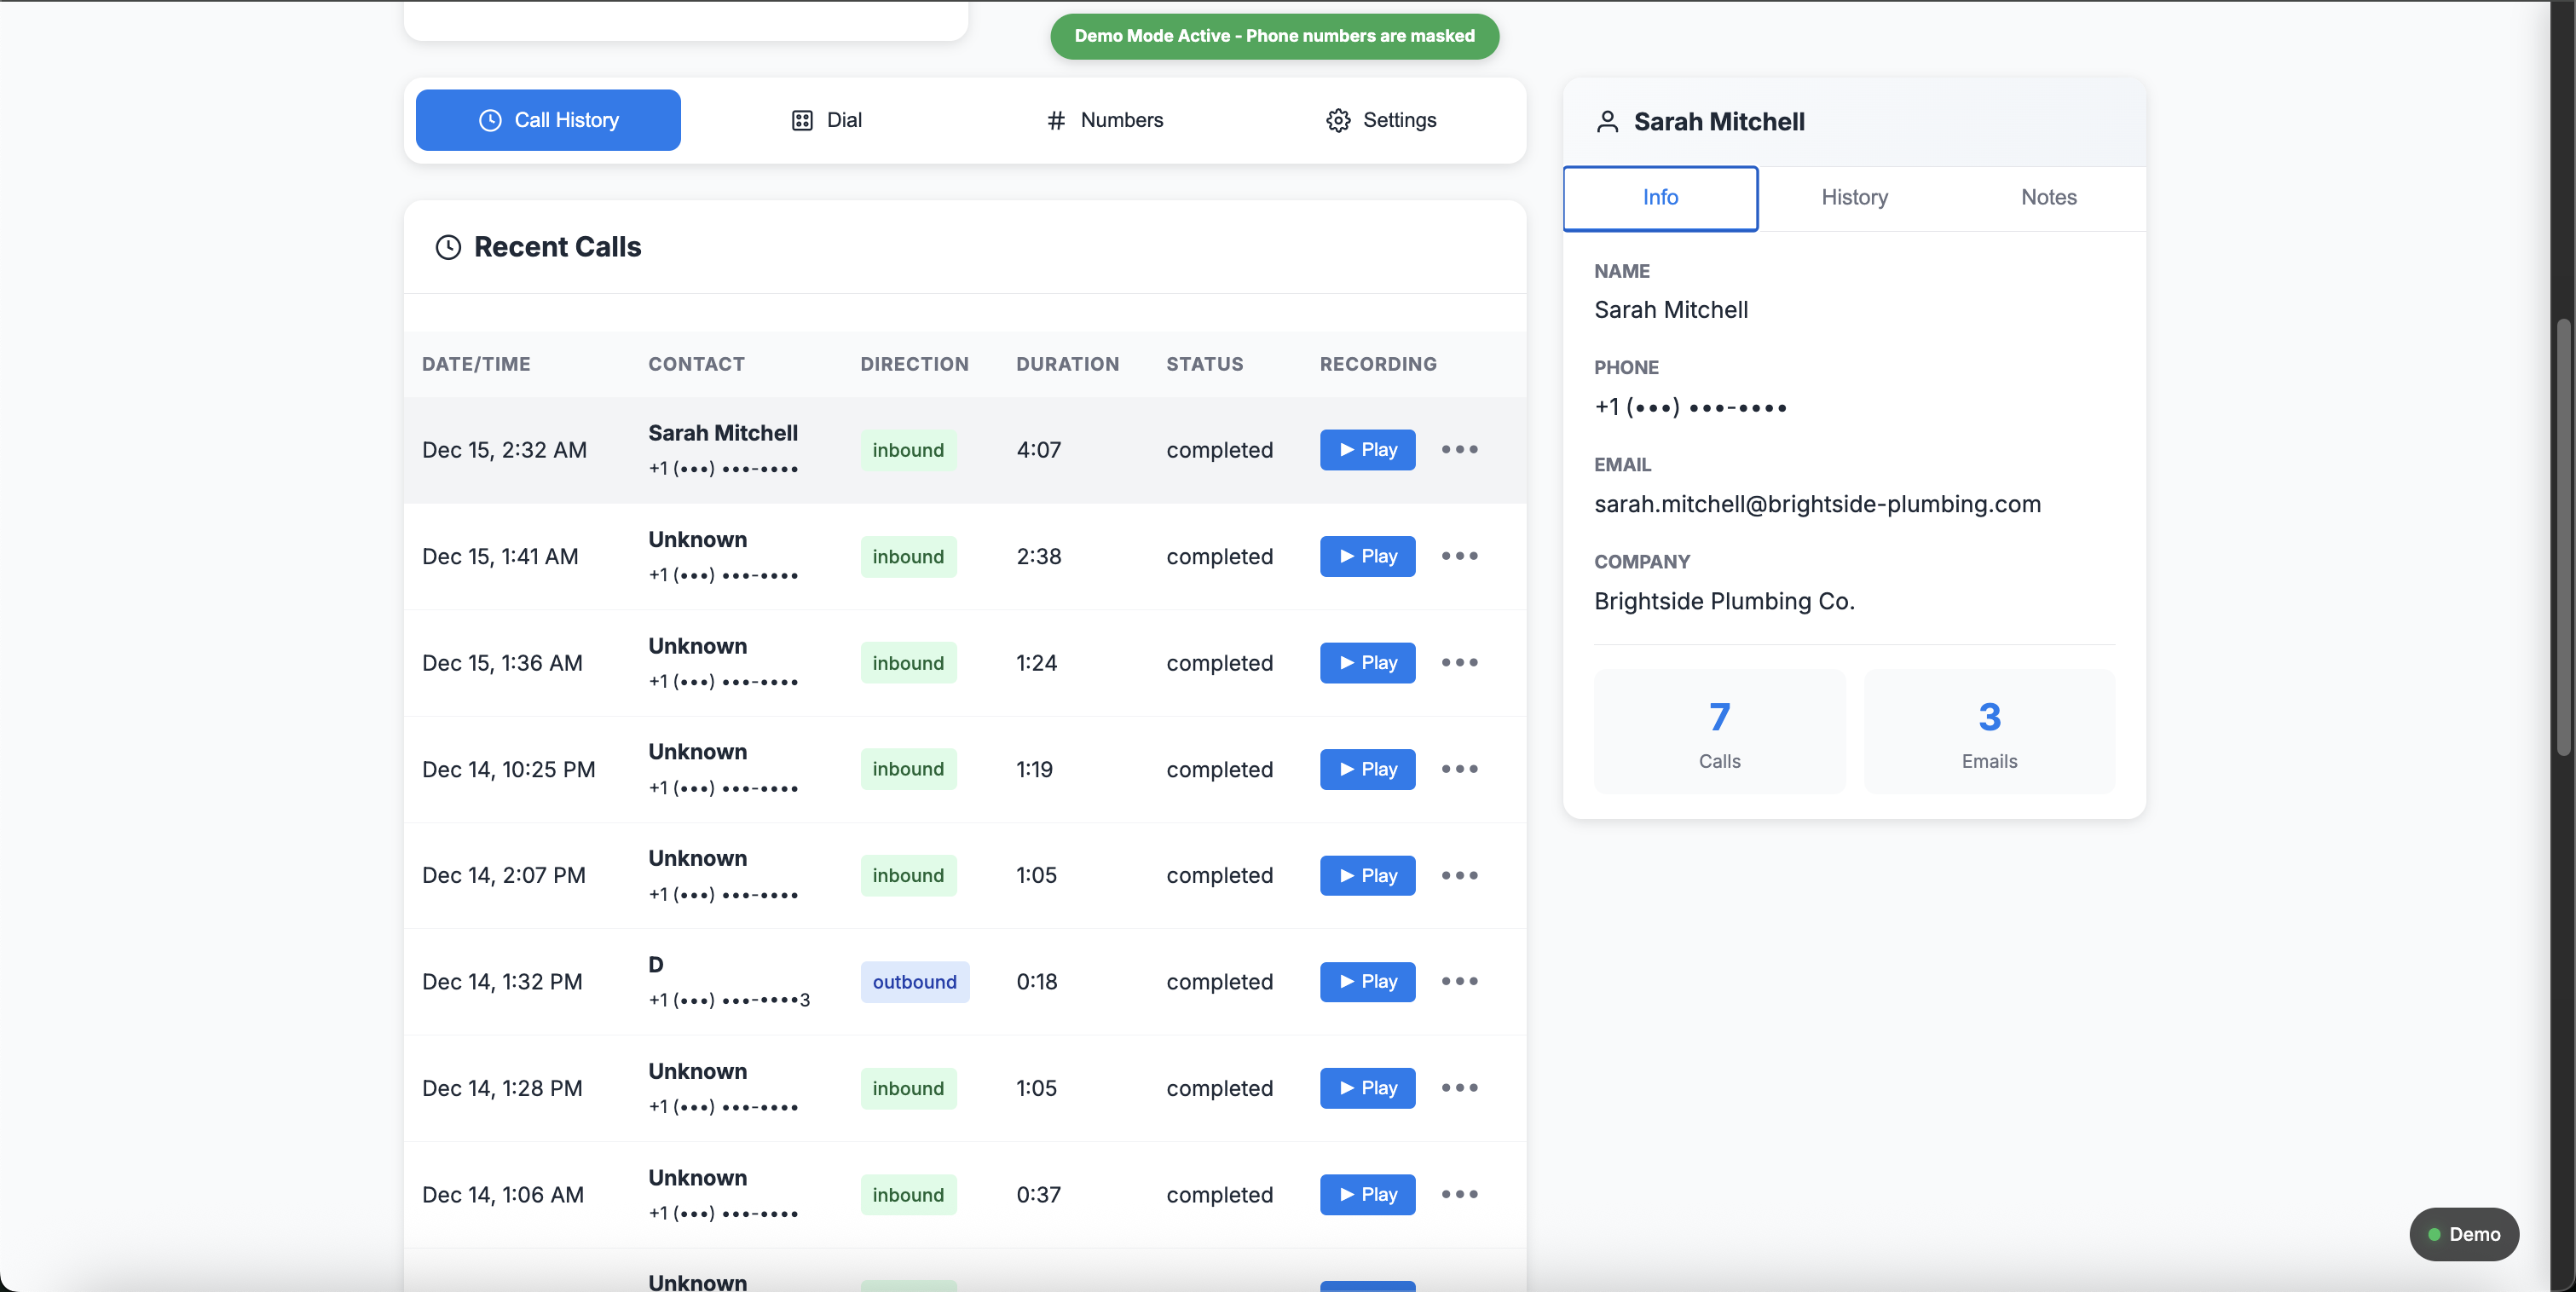This screenshot has width=2576, height=1292.
Task: Open the ellipsis menu for the Dec 14 1:06 AM call
Action: tap(1459, 1194)
